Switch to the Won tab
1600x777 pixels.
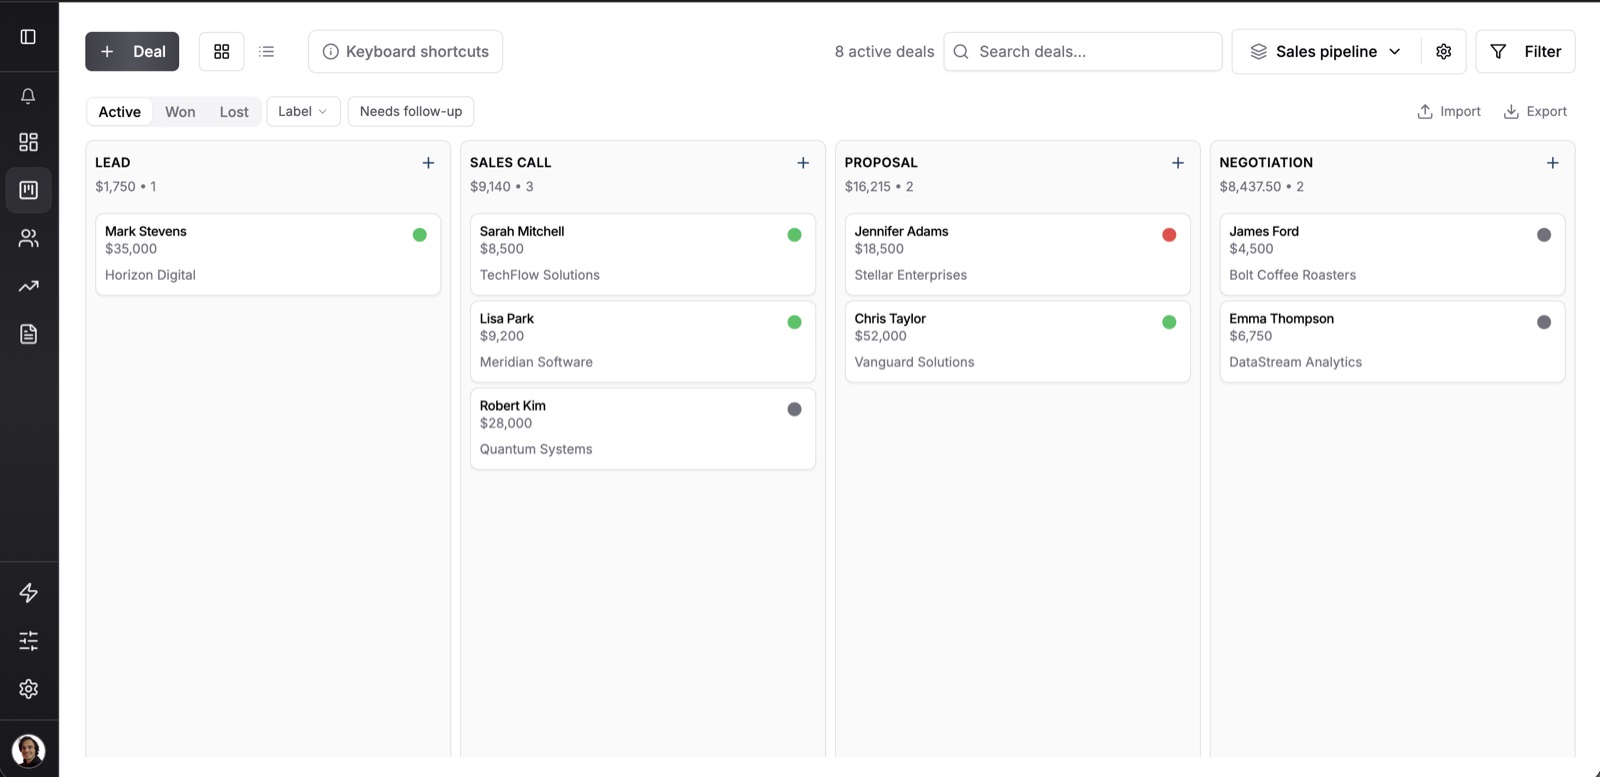[x=180, y=112]
